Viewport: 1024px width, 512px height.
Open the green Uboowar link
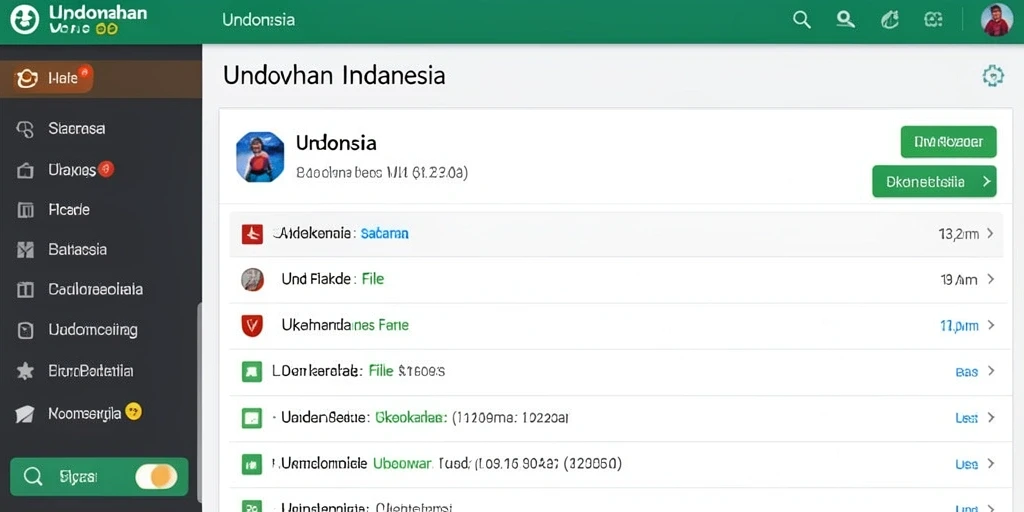(402, 464)
